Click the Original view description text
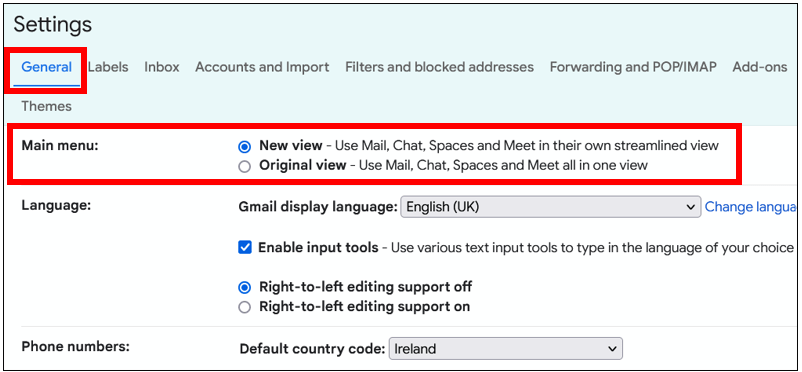802x372 pixels. (x=503, y=165)
